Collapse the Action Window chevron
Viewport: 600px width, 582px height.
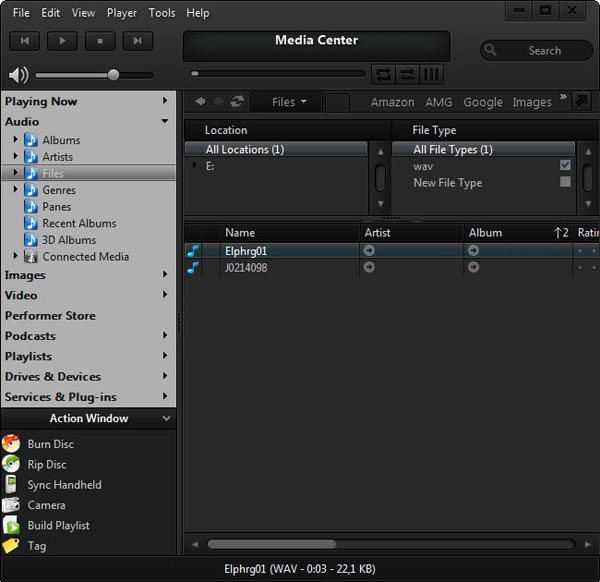166,419
